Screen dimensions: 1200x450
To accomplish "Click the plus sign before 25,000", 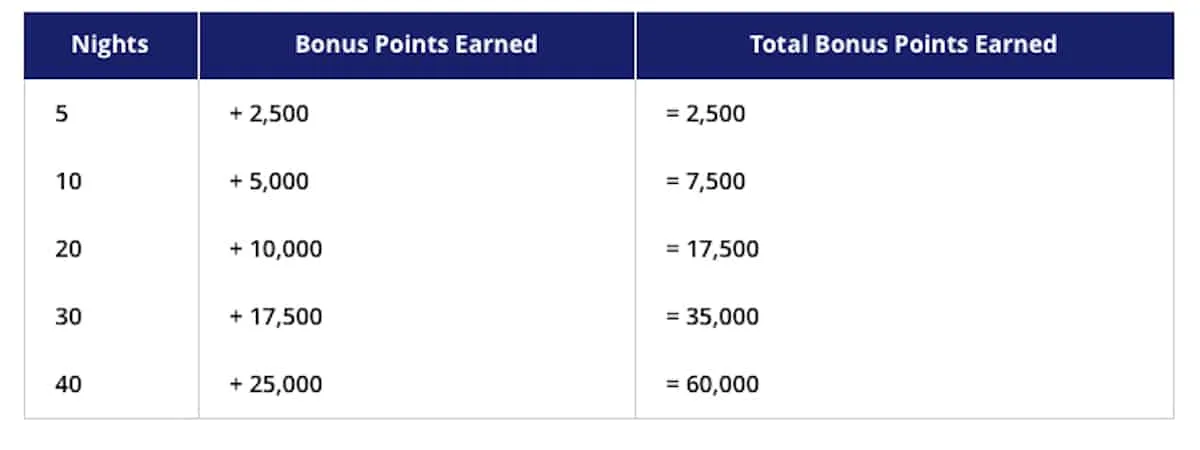I will tap(236, 385).
